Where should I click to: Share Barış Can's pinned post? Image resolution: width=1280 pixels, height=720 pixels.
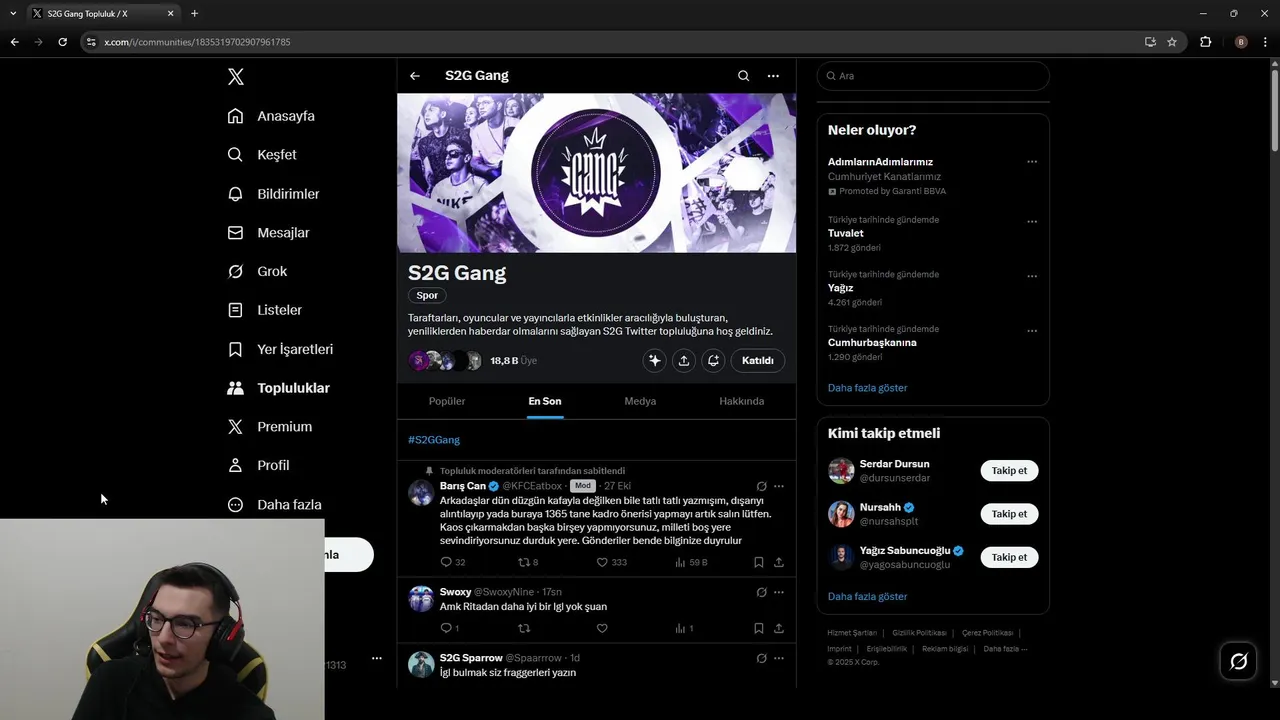pyautogui.click(x=779, y=562)
